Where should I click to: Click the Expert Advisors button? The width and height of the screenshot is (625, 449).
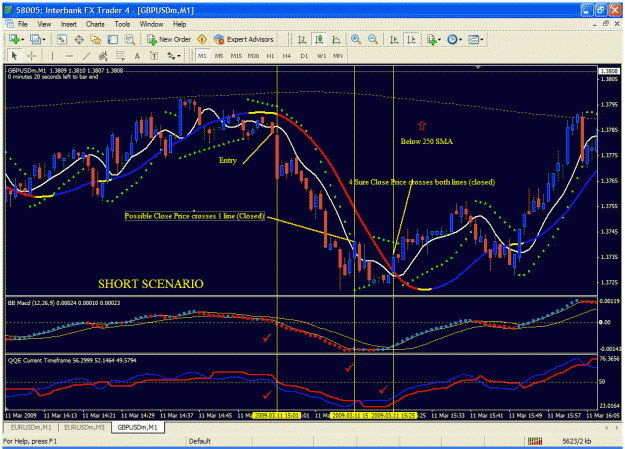(x=244, y=39)
